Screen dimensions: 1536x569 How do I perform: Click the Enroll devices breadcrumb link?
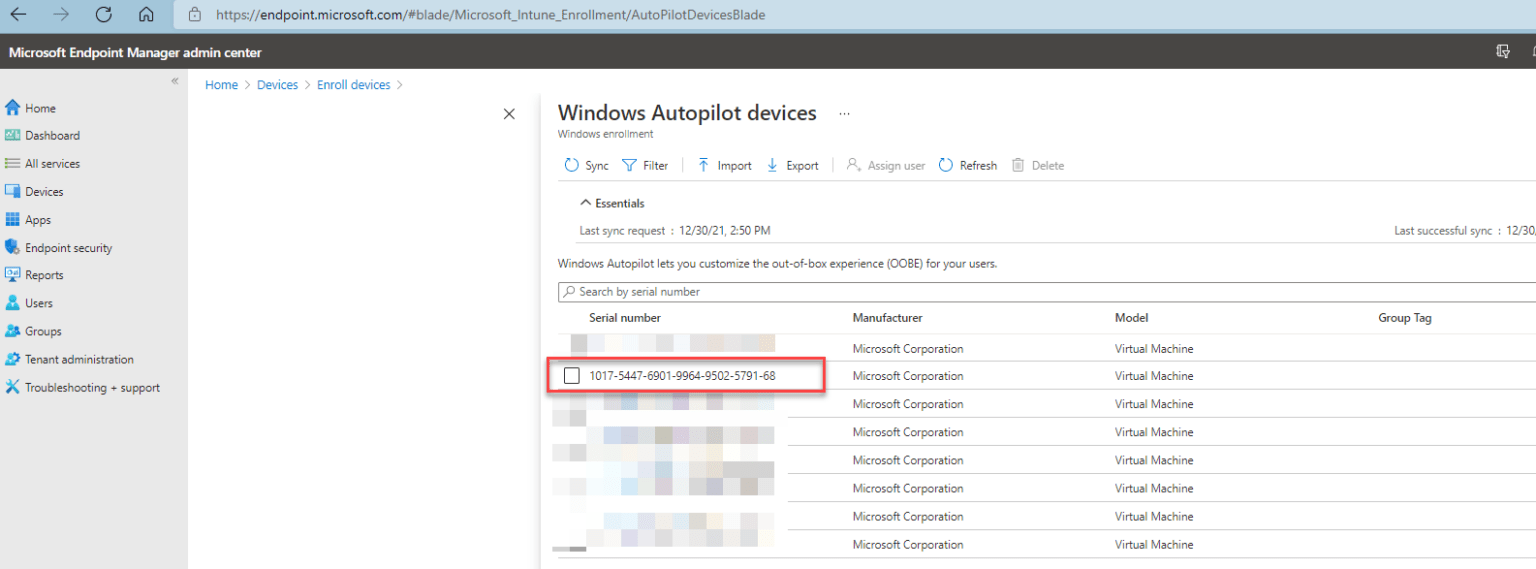pyautogui.click(x=353, y=85)
